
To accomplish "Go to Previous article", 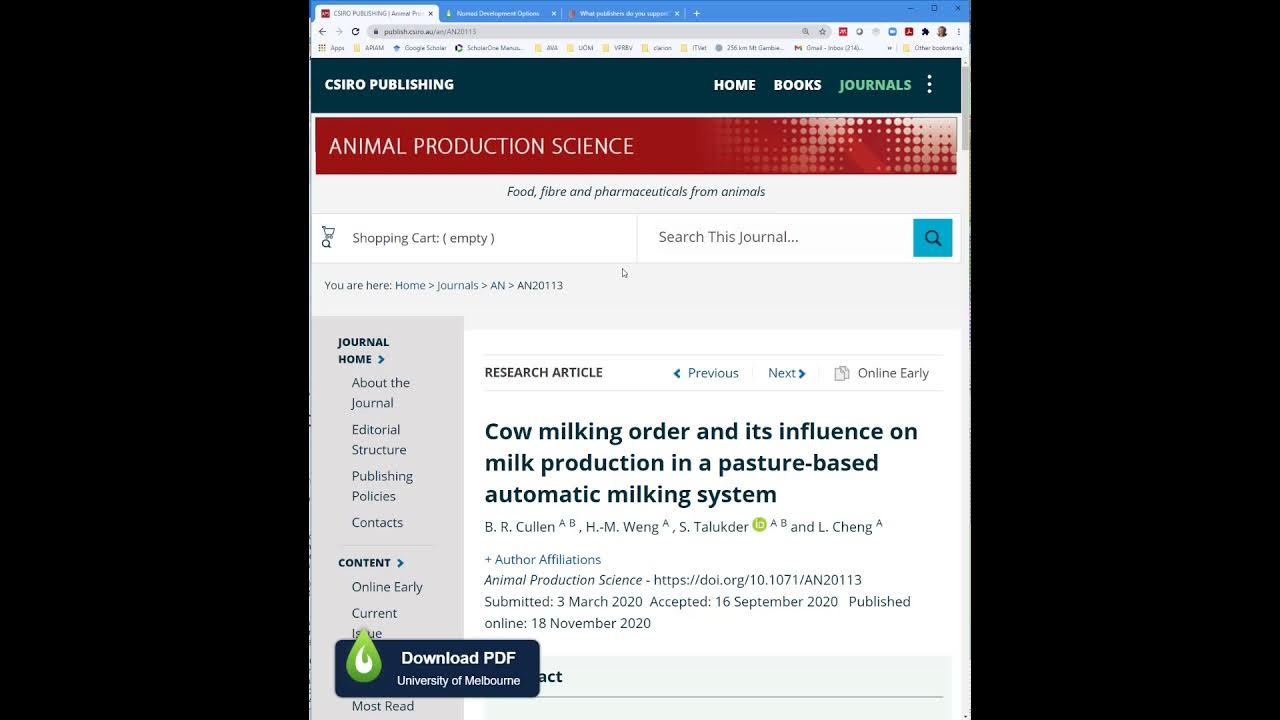I will tap(706, 373).
